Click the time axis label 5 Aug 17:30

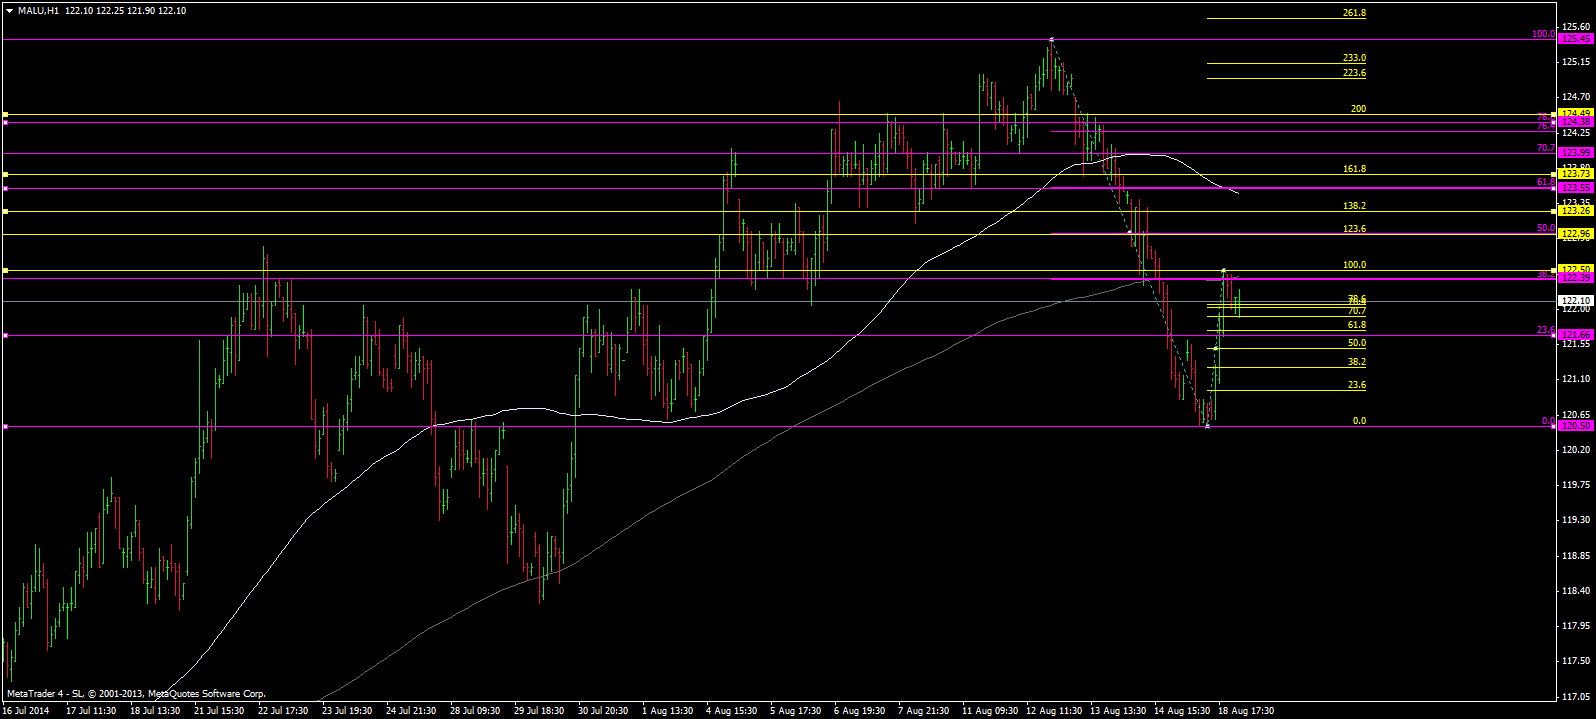(x=795, y=711)
